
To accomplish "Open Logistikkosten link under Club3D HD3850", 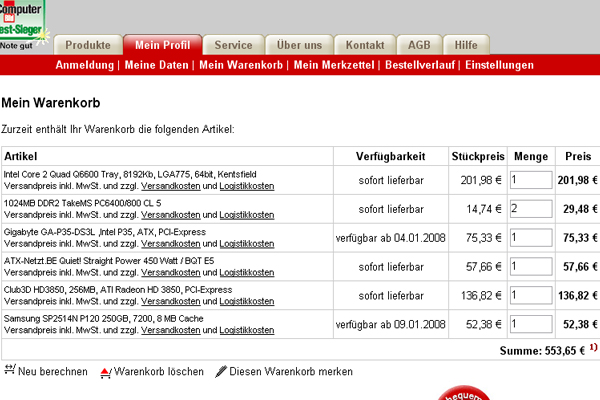I will [x=247, y=302].
